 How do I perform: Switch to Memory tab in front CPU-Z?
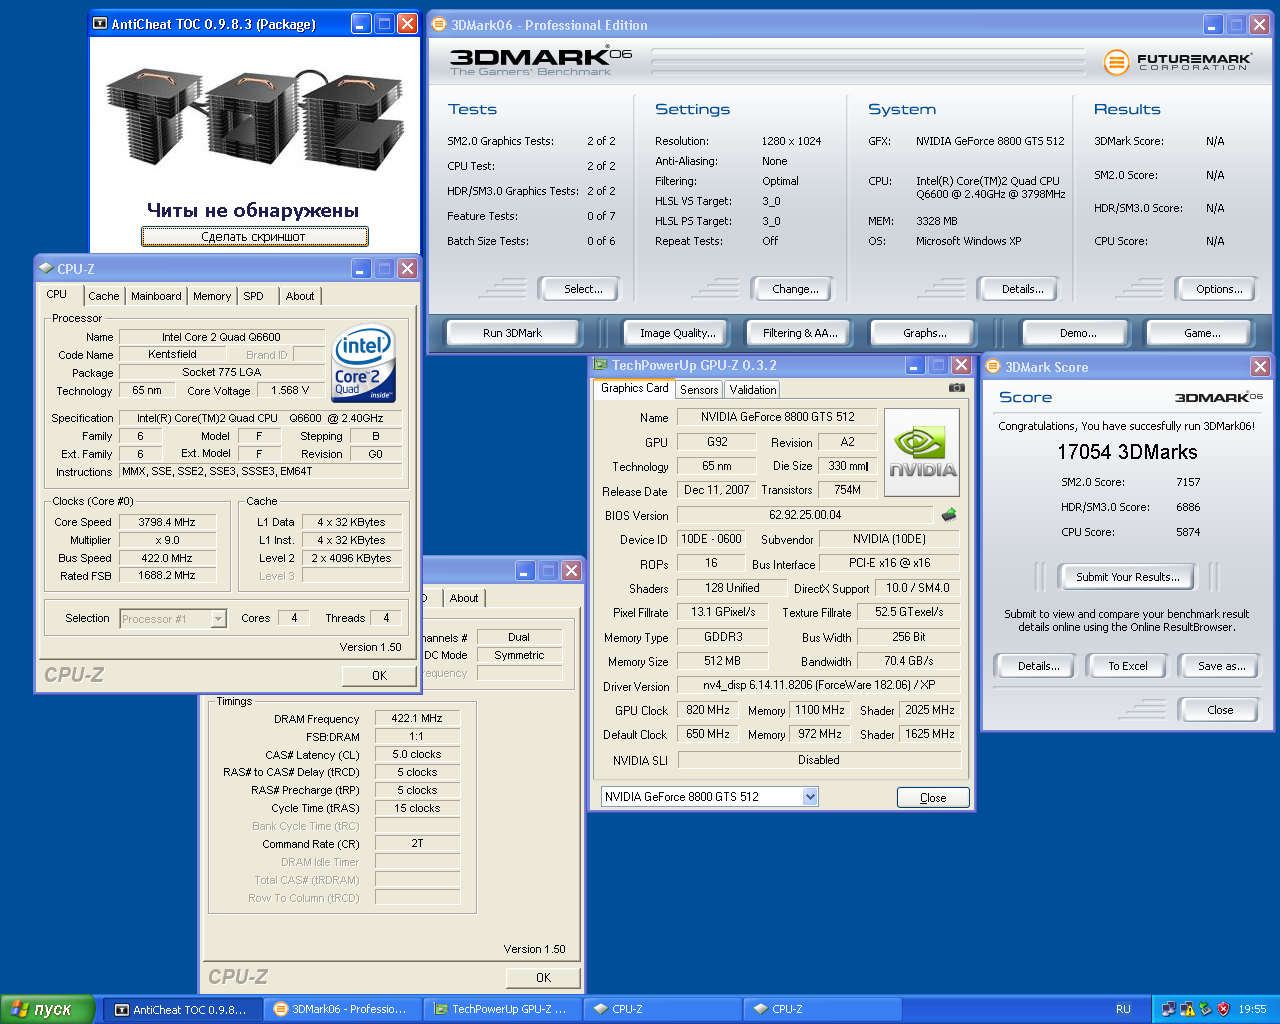212,296
